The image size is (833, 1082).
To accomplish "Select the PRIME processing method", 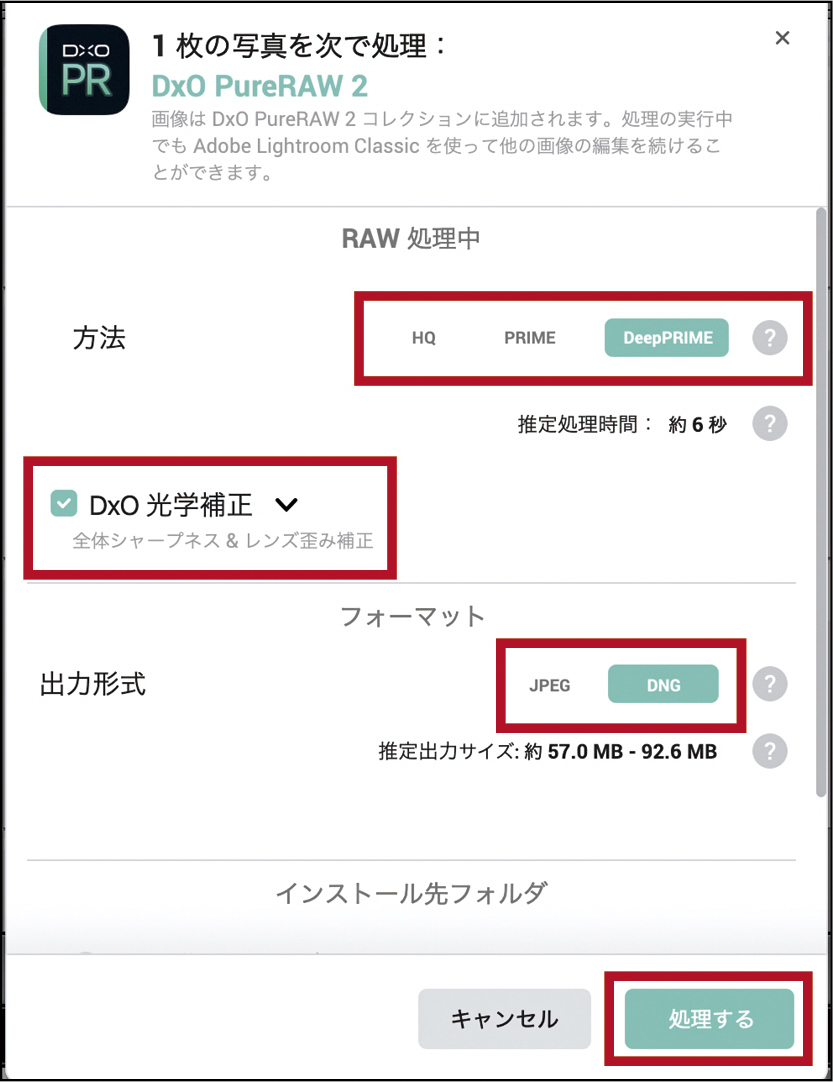I will 529,338.
